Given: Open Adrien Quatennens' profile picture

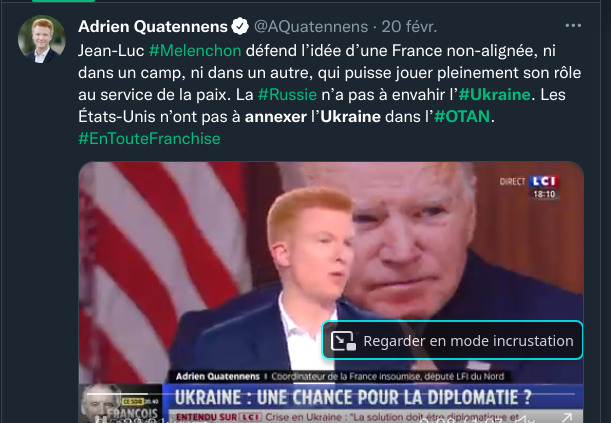Looking at the screenshot, I should (42, 39).
